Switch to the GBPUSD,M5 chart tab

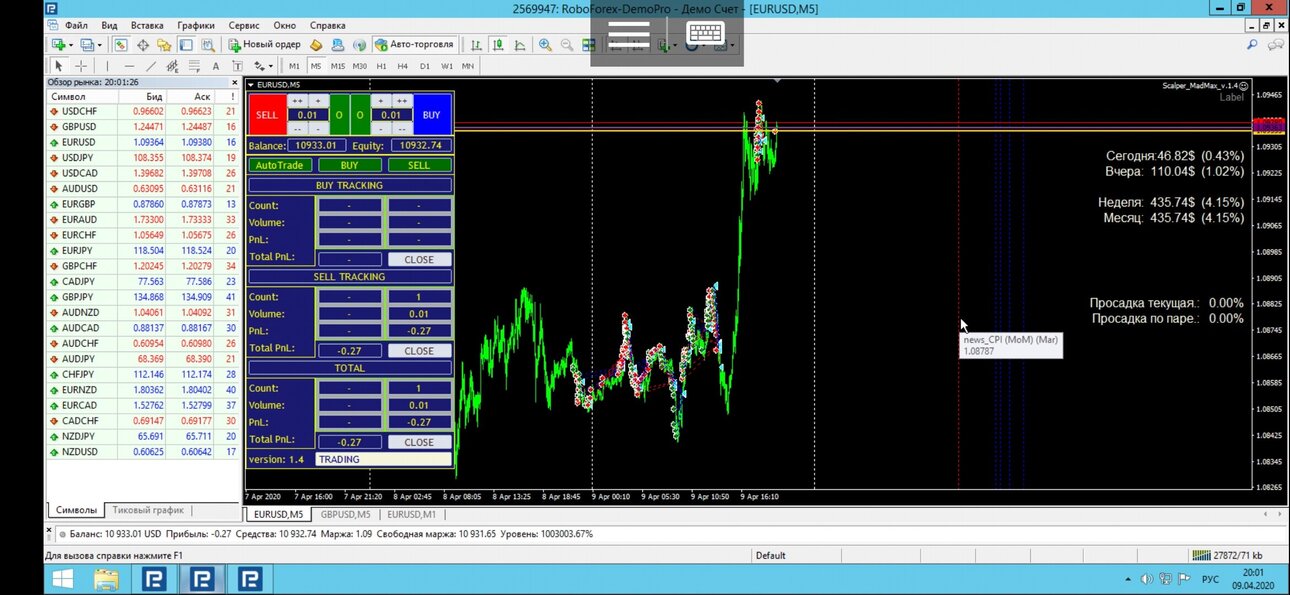tap(344, 514)
